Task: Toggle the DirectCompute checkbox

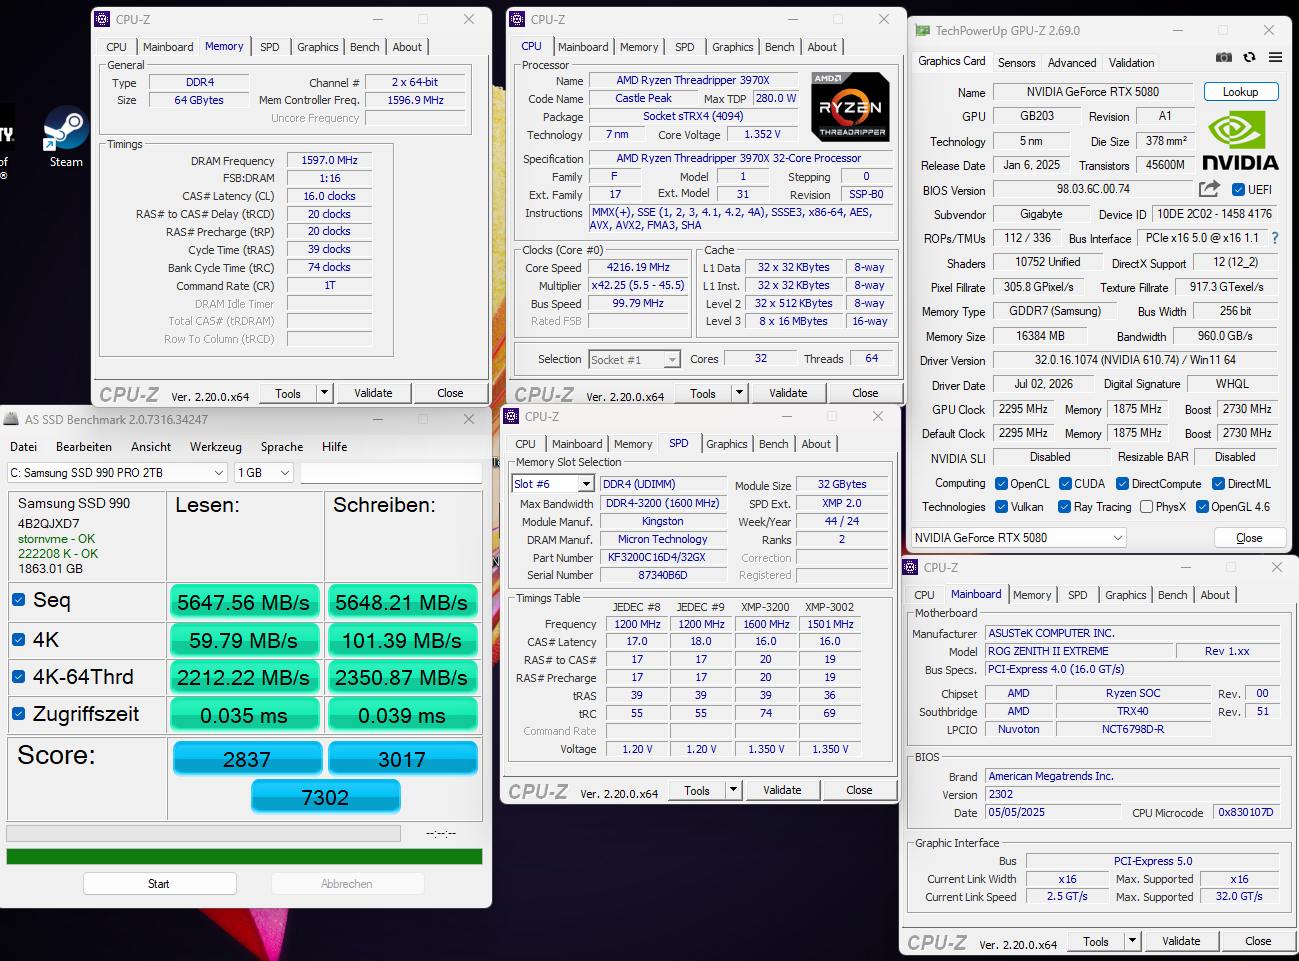Action: [x=1121, y=484]
